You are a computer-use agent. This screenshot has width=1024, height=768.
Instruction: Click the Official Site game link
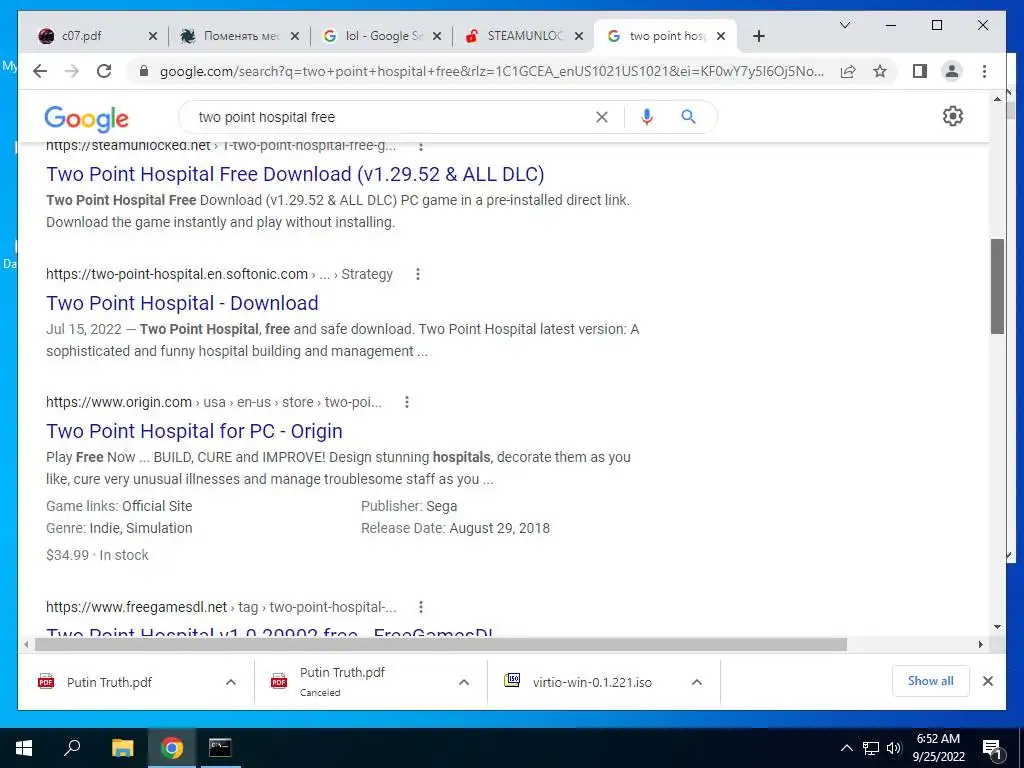click(x=157, y=506)
